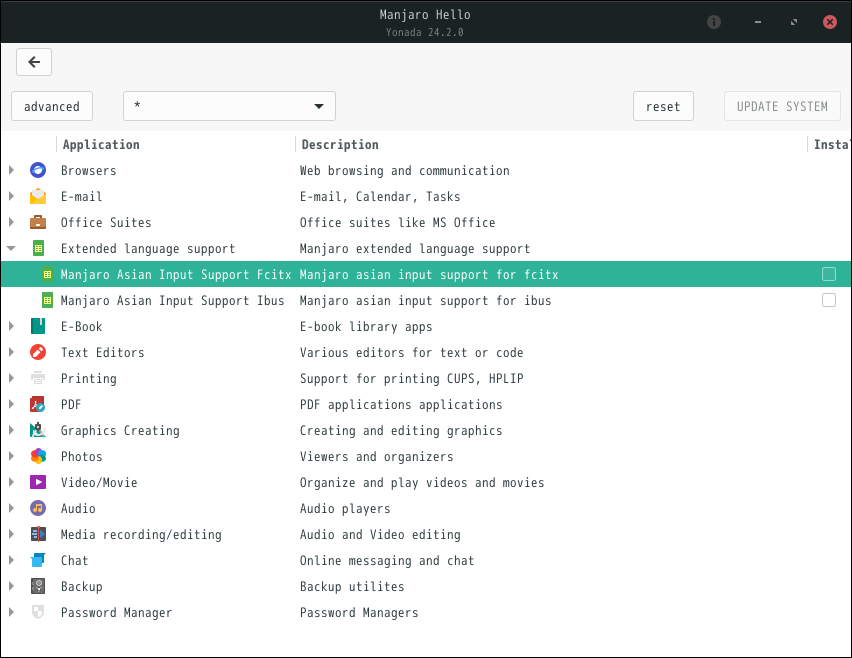Click the Install column header
The height and width of the screenshot is (658, 852).
click(830, 145)
